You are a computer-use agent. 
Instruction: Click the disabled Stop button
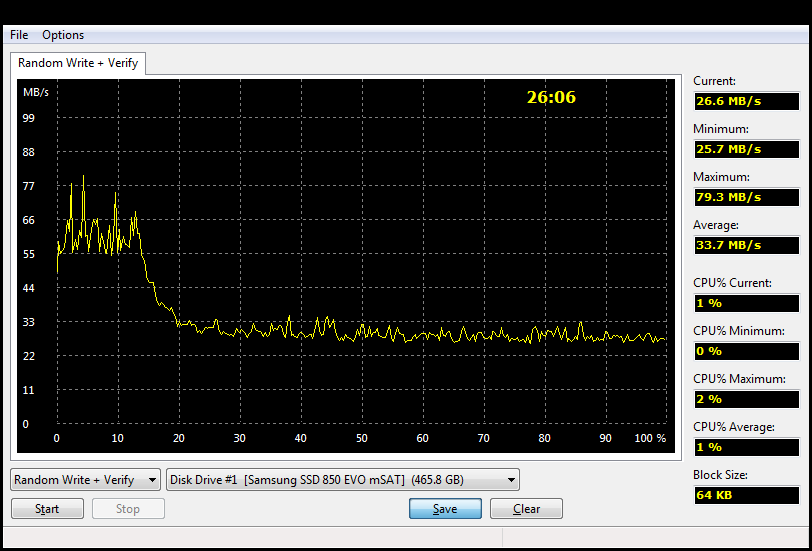pos(128,509)
